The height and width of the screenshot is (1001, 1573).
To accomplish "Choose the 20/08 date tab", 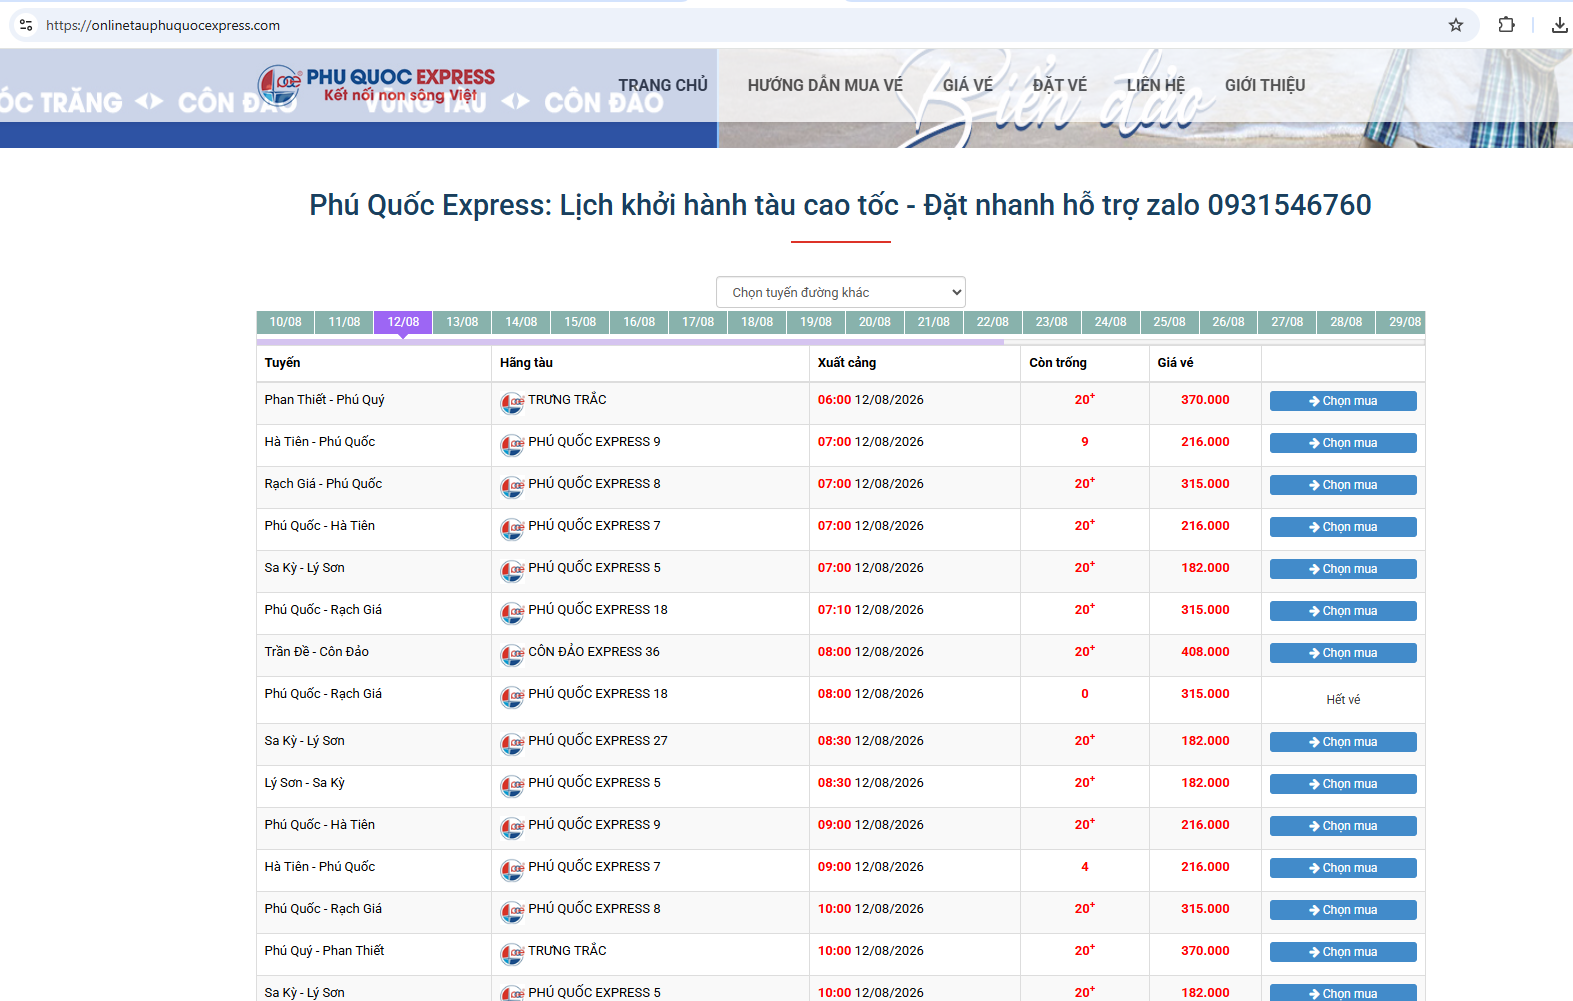I will 875,322.
